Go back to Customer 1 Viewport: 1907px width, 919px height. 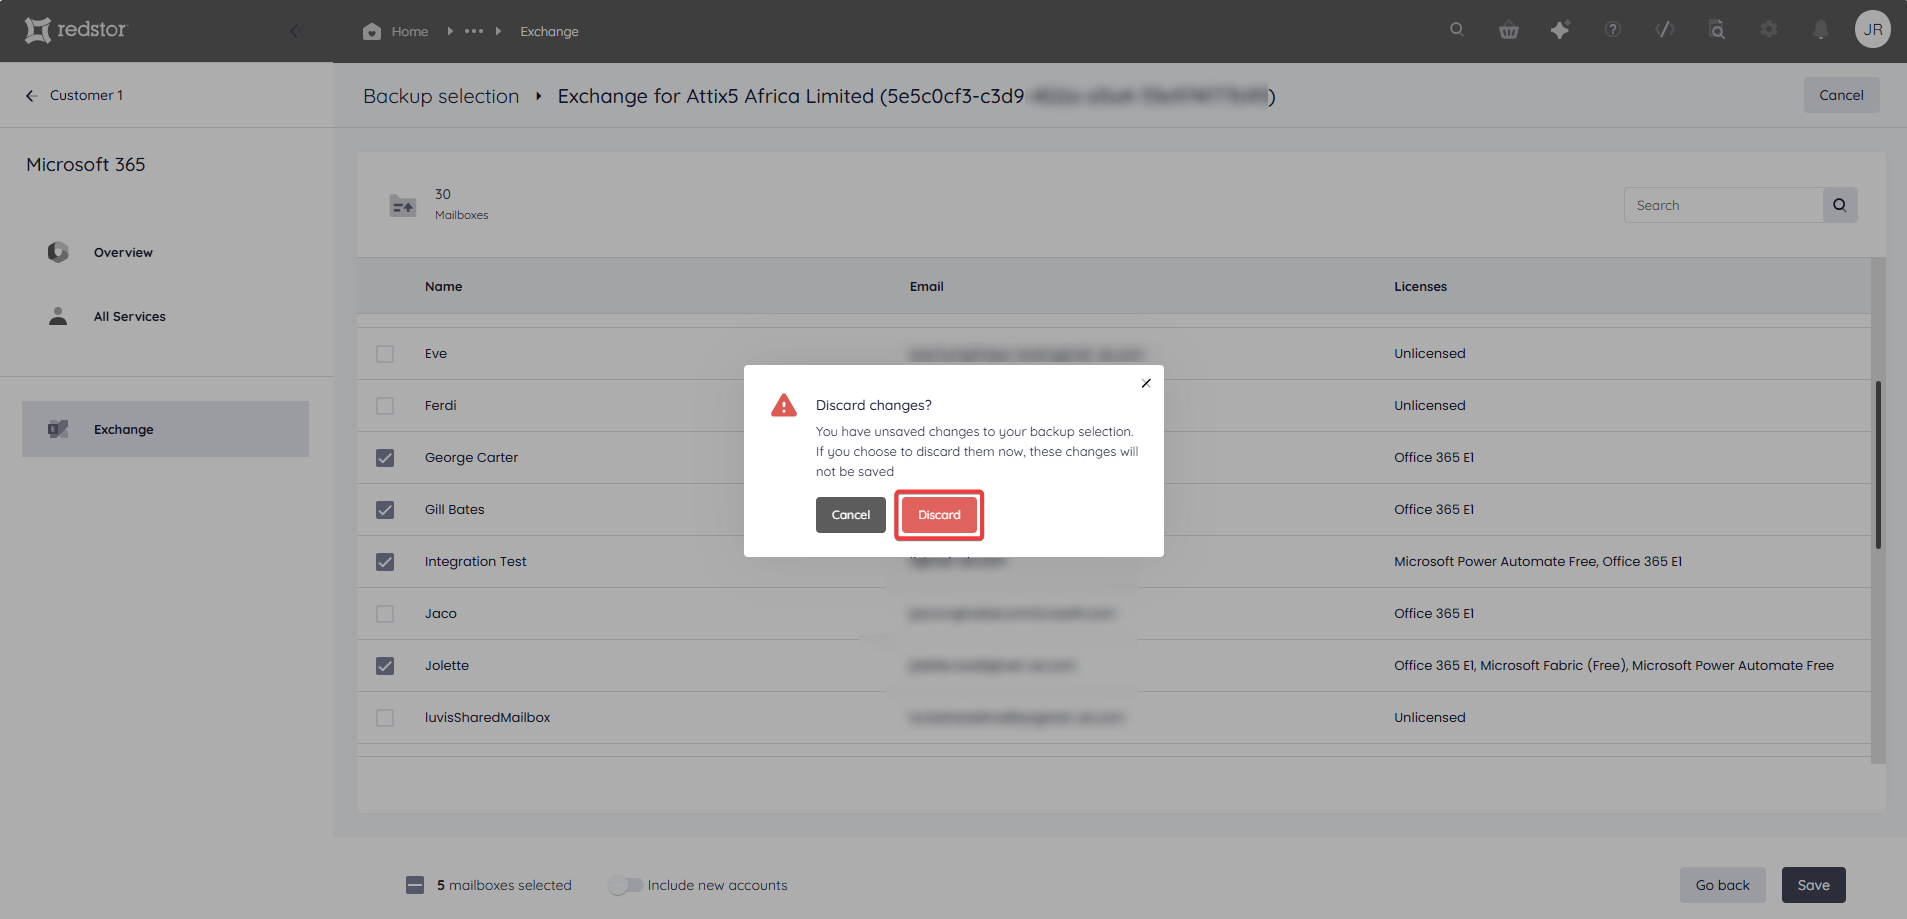coord(86,95)
